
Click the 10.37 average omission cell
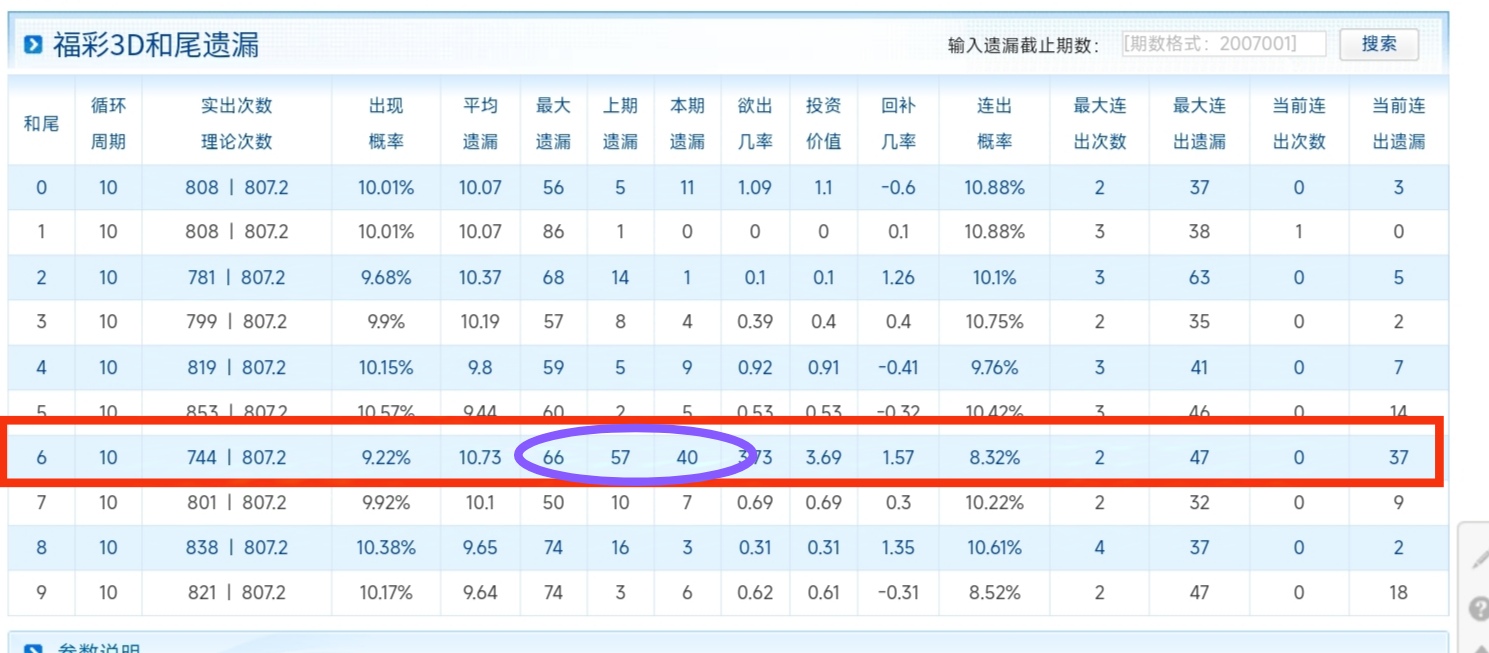tap(480, 277)
